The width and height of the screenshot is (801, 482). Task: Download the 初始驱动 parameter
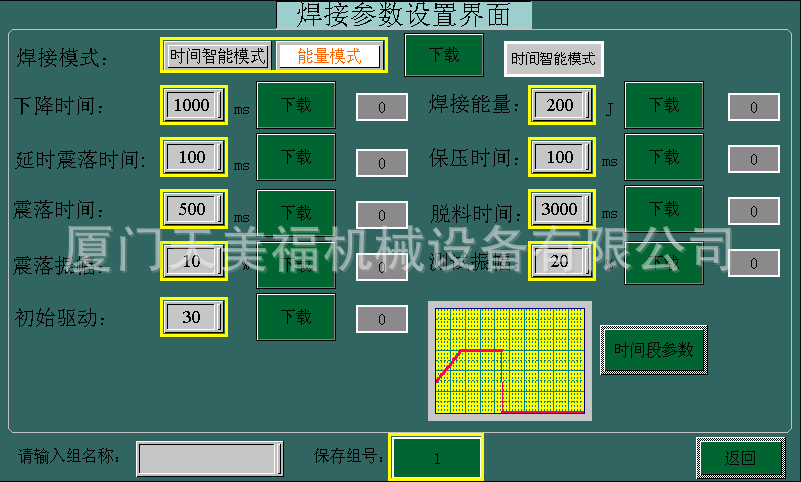296,317
